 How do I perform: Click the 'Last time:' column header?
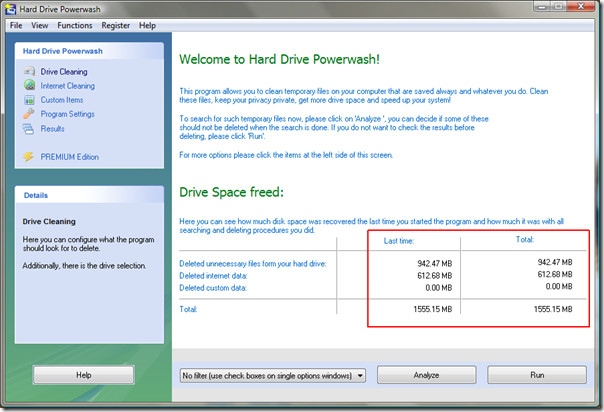click(x=399, y=241)
